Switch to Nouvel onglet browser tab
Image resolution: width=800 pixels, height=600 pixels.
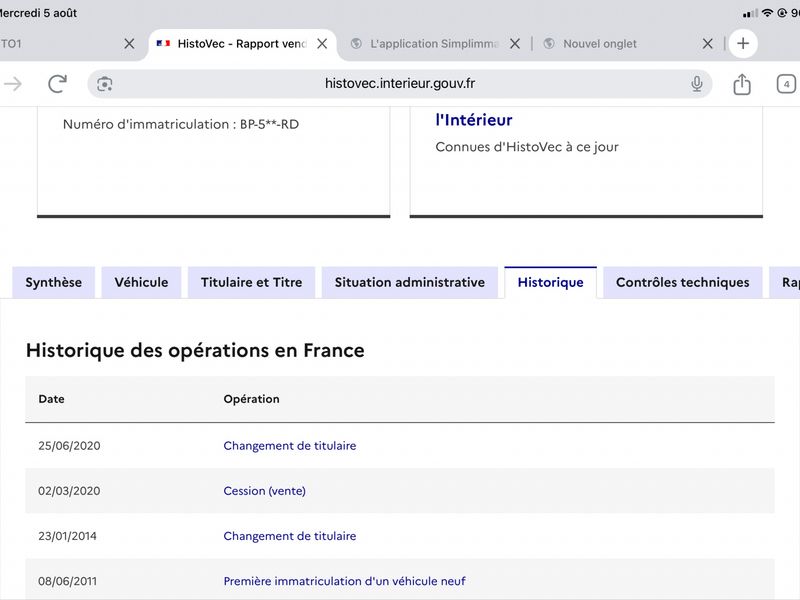tap(599, 44)
